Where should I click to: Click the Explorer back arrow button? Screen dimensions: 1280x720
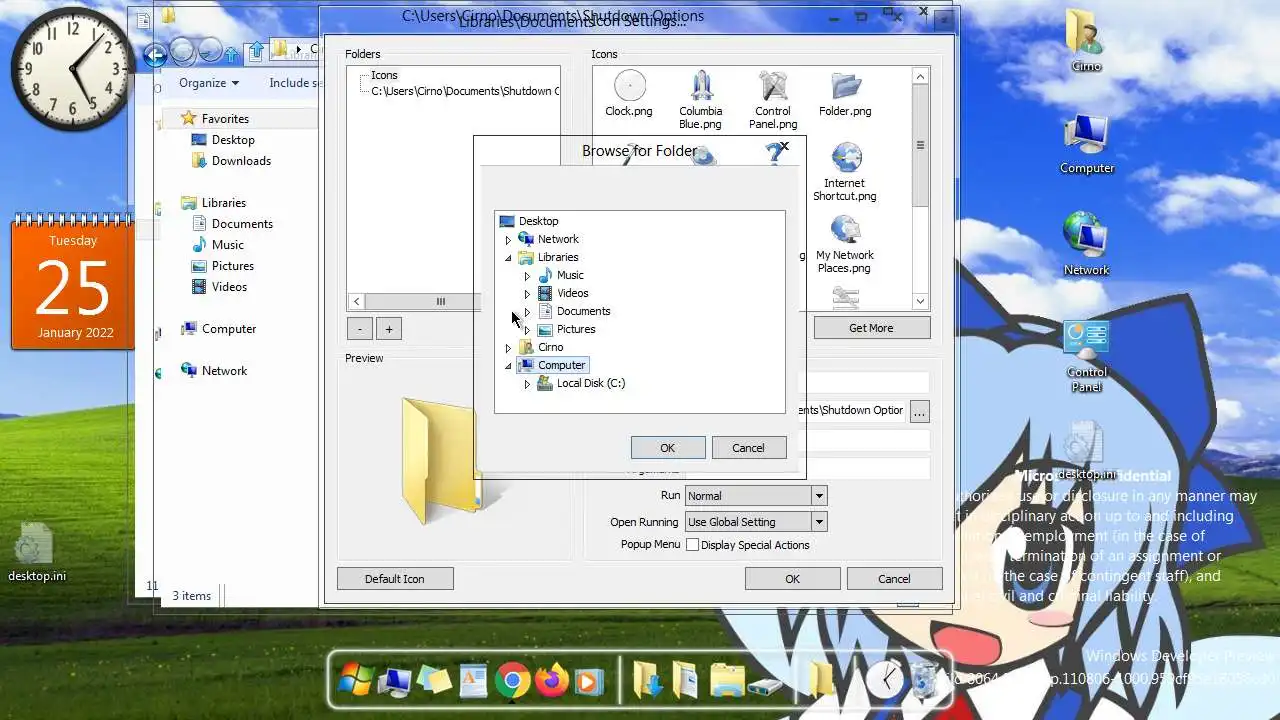[x=155, y=54]
